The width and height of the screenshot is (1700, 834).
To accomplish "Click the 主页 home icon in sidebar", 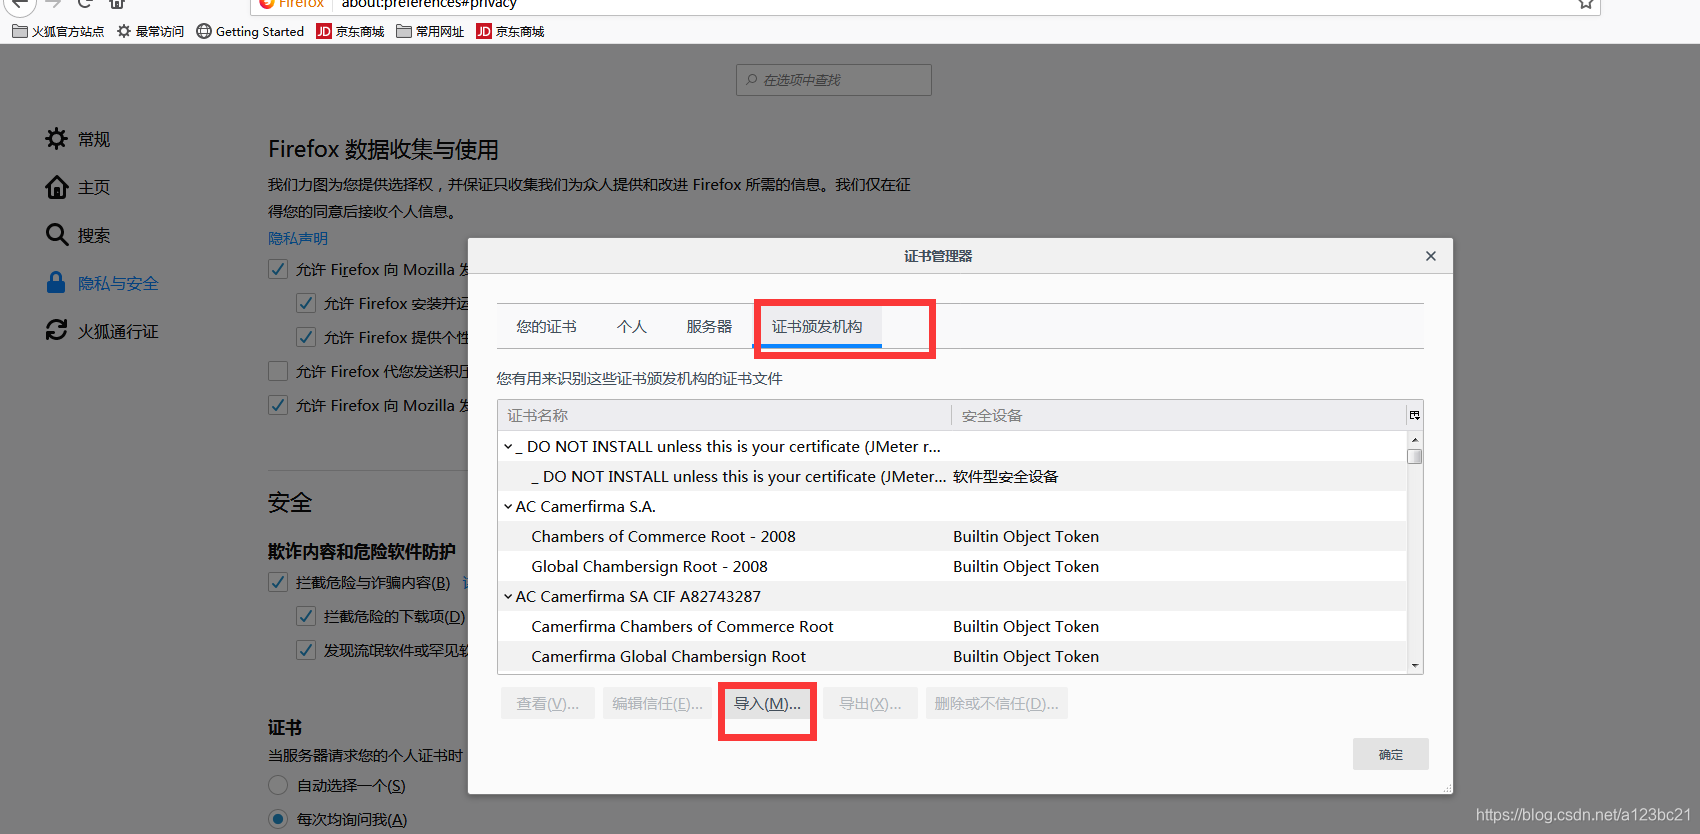I will pyautogui.click(x=57, y=187).
